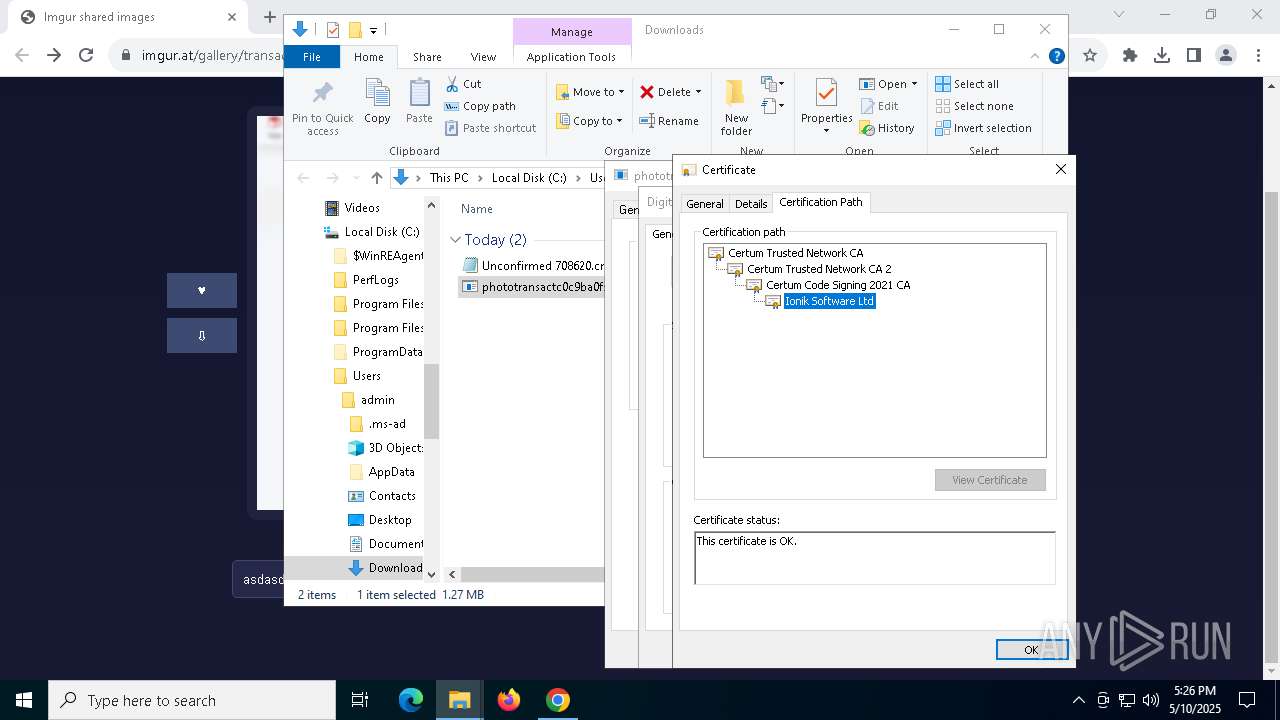This screenshot has width=1280, height=720.
Task: Open Chrome profile avatar icon
Action: 1226,56
